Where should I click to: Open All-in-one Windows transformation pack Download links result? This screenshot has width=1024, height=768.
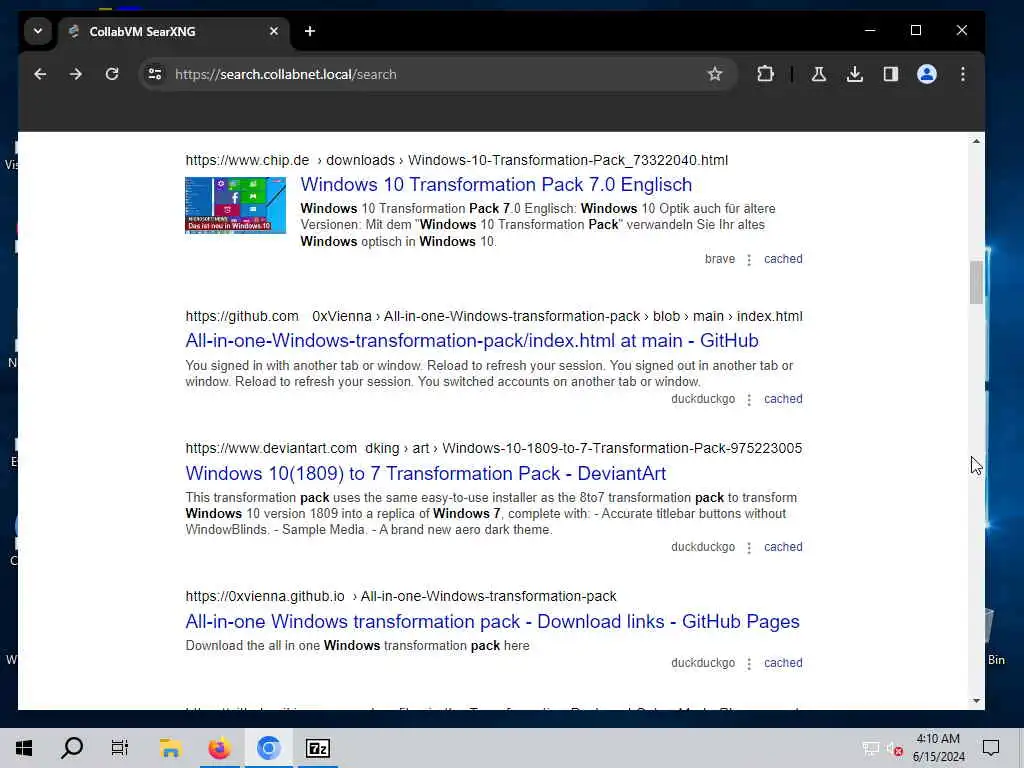[x=492, y=622]
